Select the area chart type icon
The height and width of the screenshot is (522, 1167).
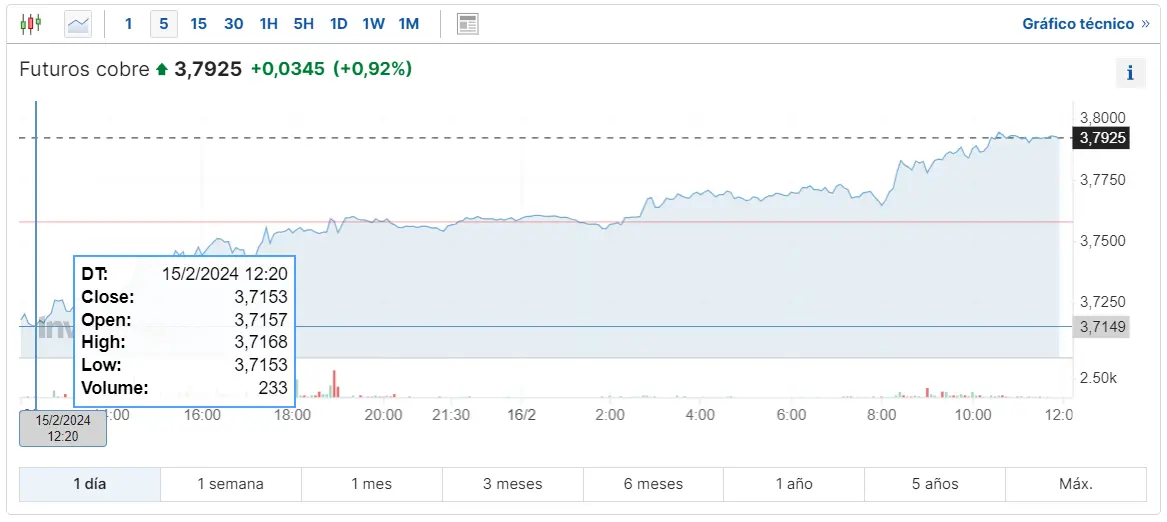[78, 23]
